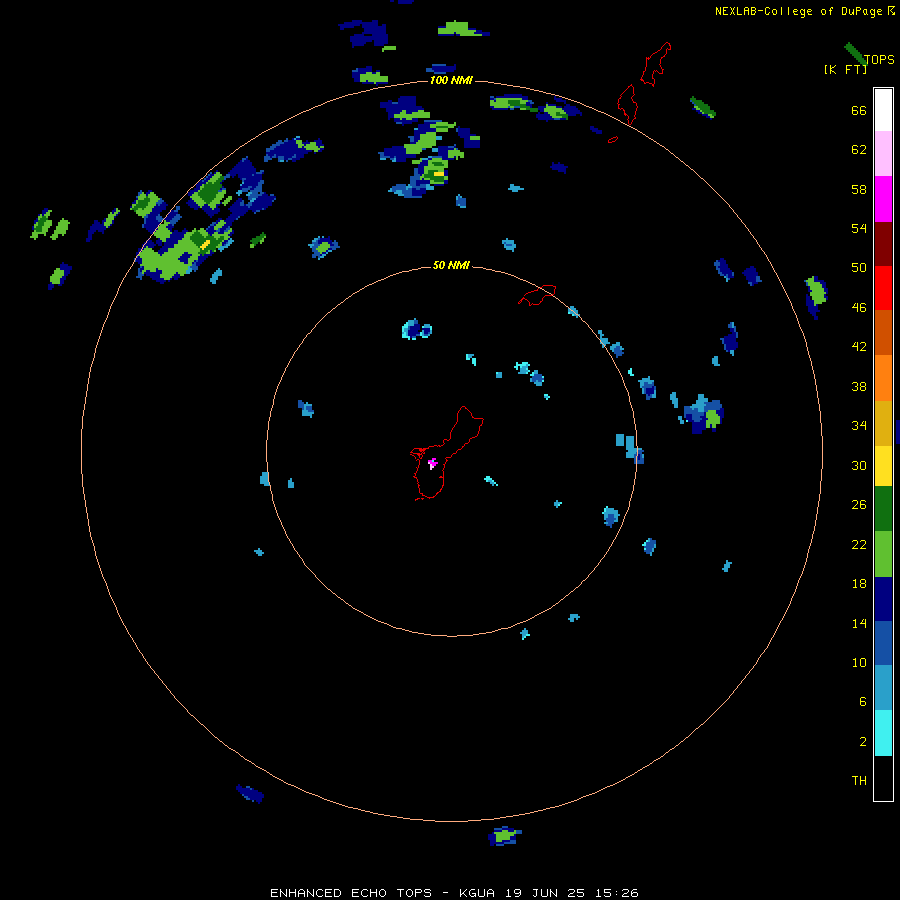Click the "54" legend value
This screenshot has height=900, width=900.
point(859,228)
